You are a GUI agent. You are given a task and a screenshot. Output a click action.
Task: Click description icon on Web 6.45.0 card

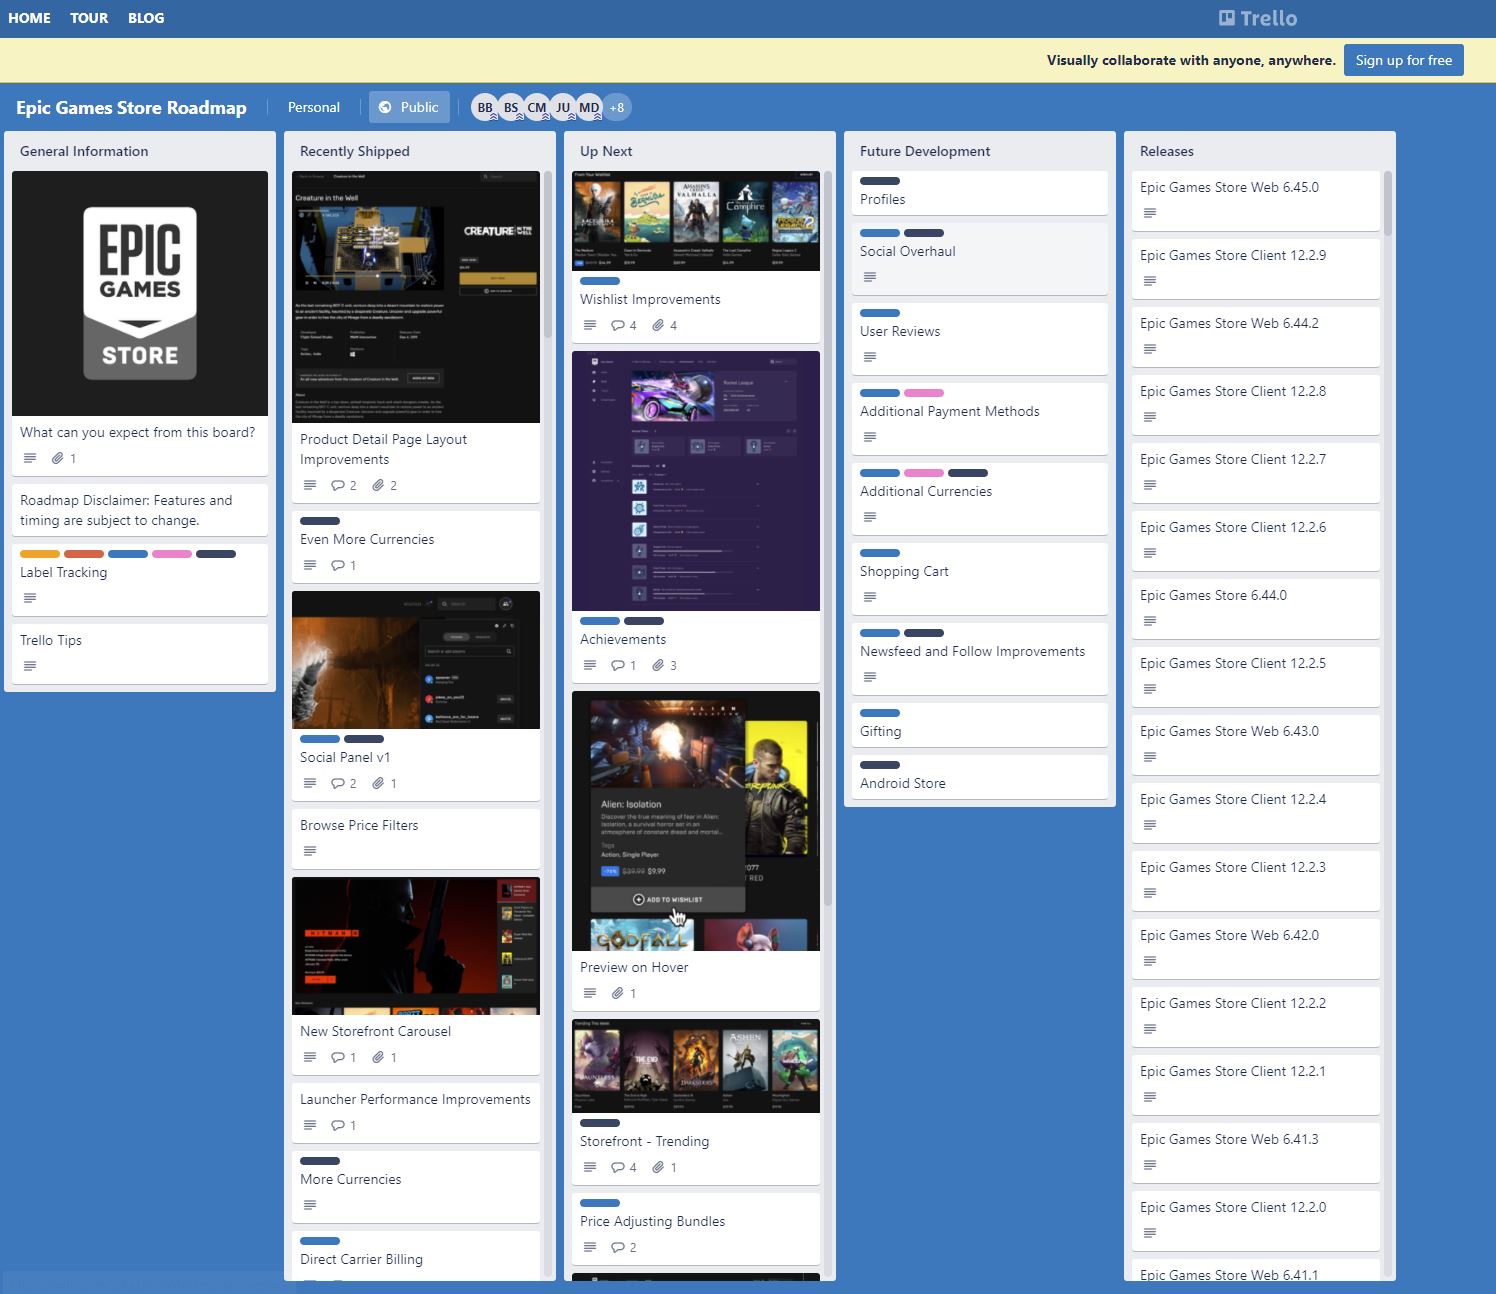pos(1150,213)
